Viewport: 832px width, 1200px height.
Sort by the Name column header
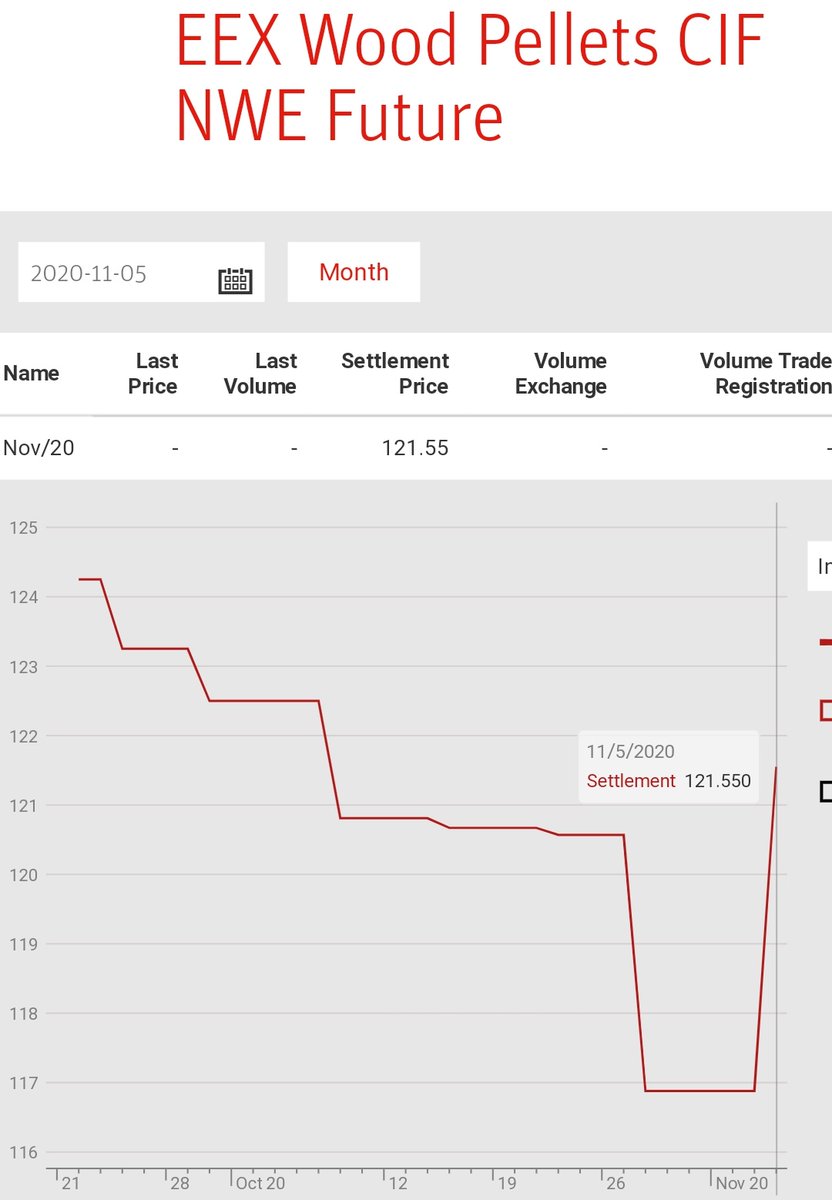click(31, 373)
